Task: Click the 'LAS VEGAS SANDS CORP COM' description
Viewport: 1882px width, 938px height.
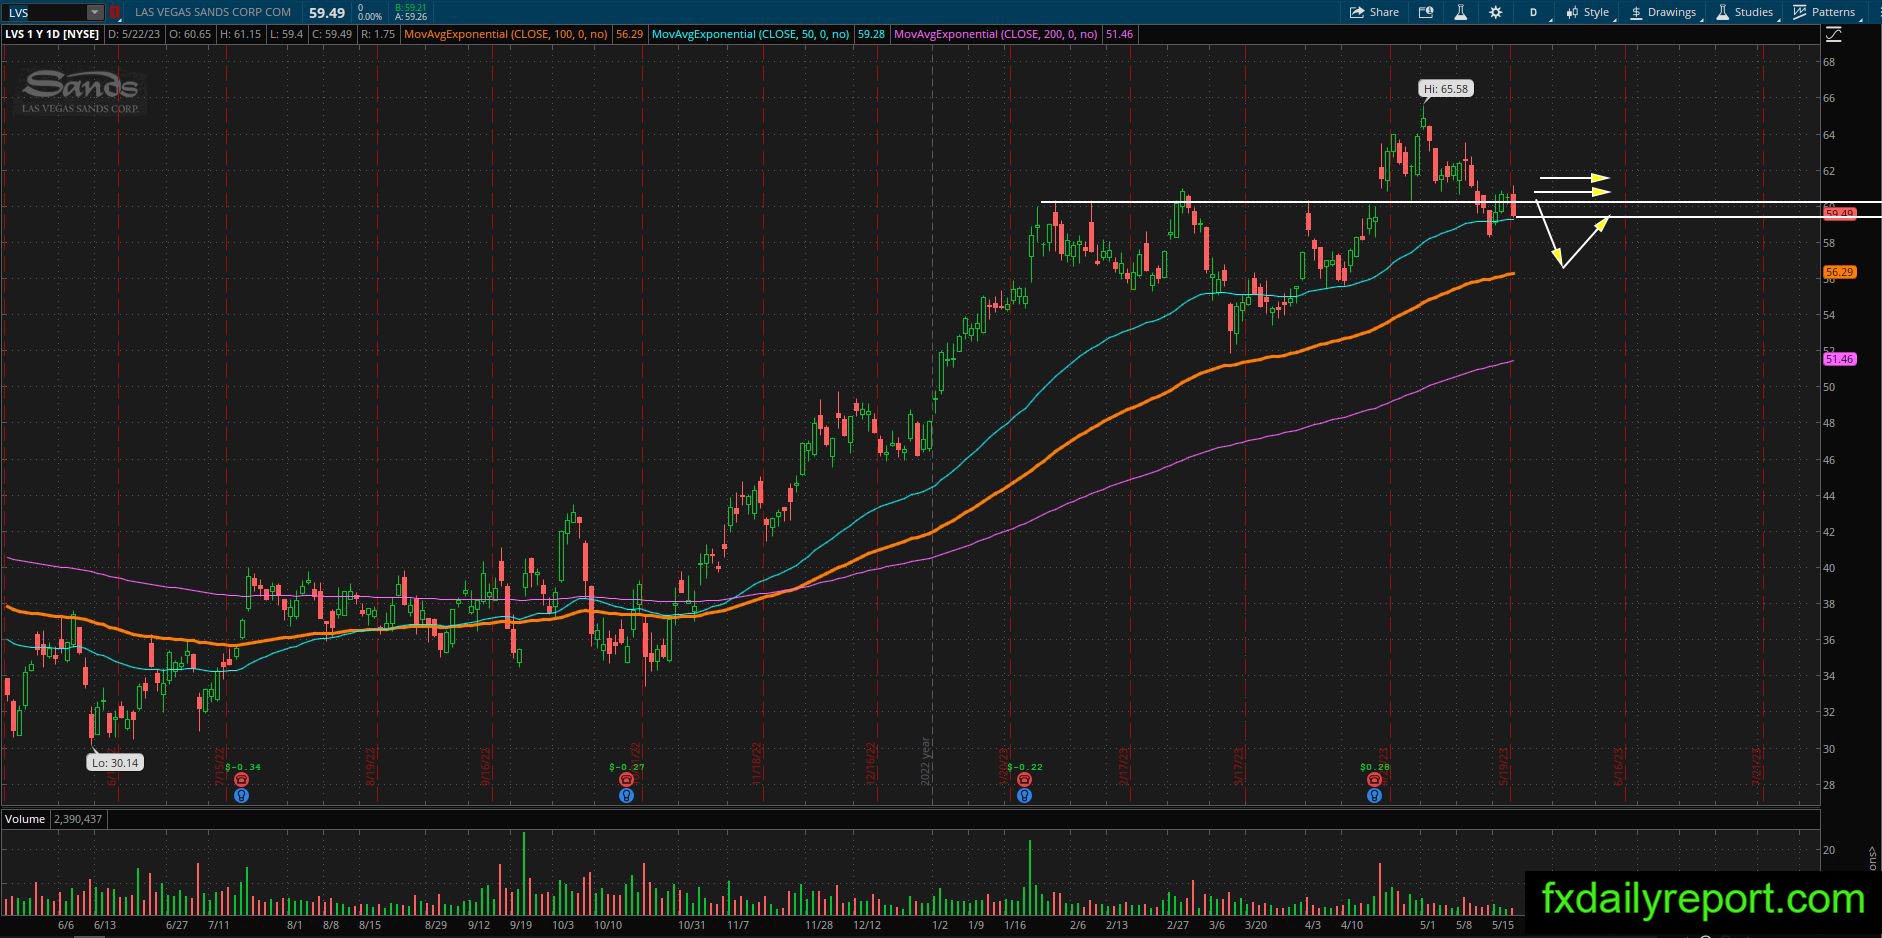Action: [x=213, y=12]
